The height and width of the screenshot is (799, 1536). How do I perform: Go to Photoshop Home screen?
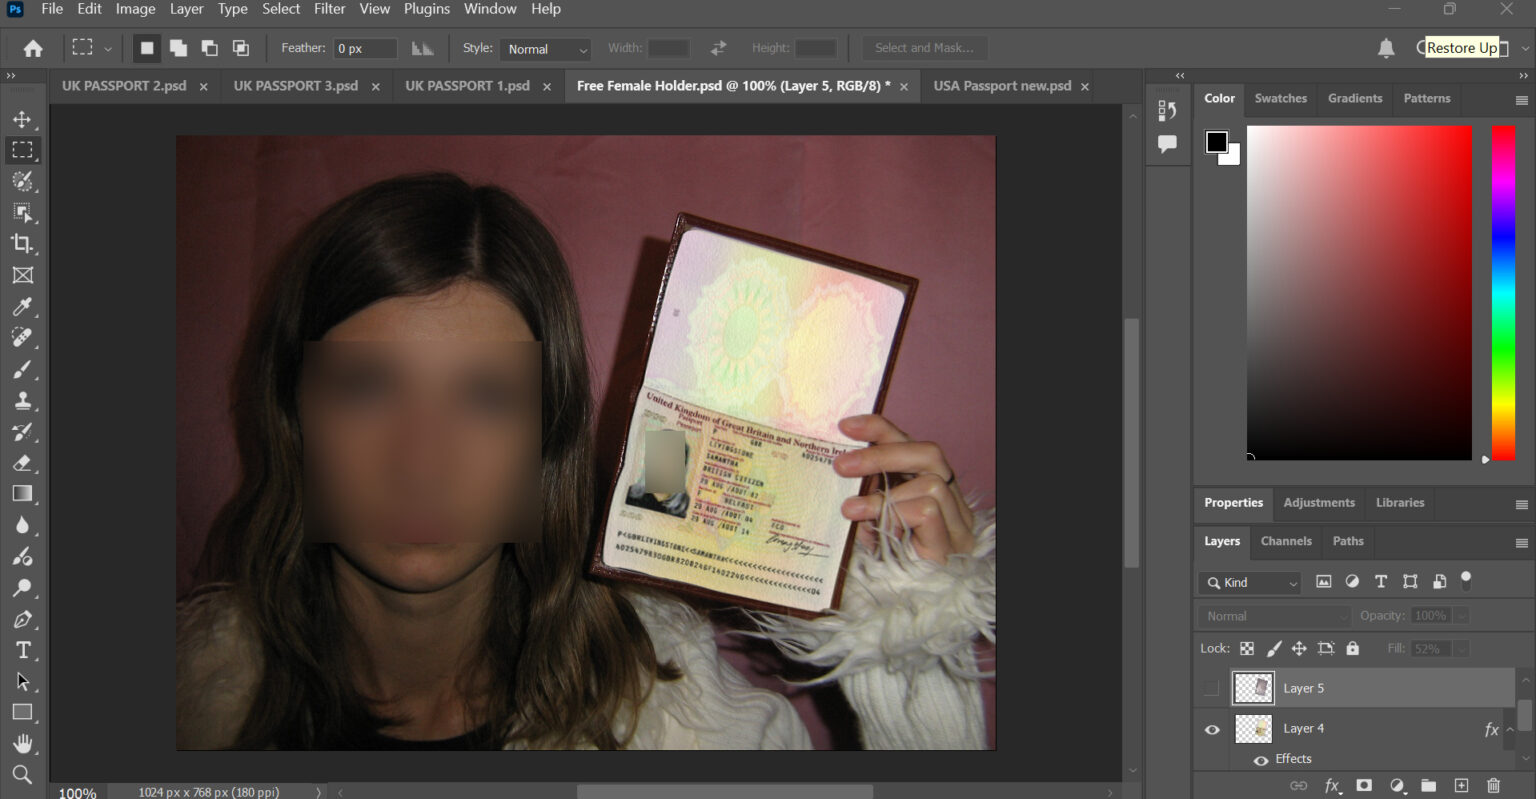click(x=33, y=48)
